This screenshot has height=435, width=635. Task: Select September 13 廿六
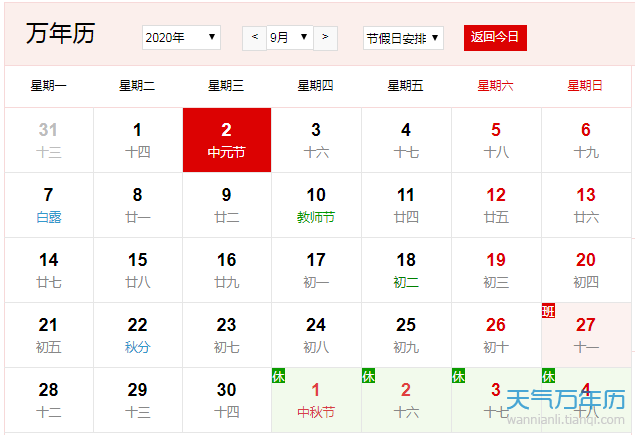tap(586, 205)
